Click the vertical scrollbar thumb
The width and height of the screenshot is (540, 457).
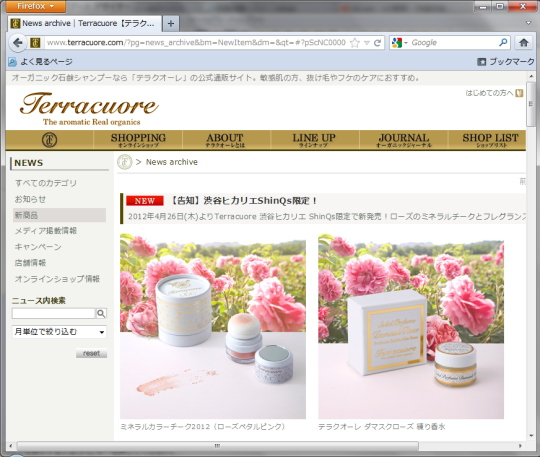click(531, 104)
